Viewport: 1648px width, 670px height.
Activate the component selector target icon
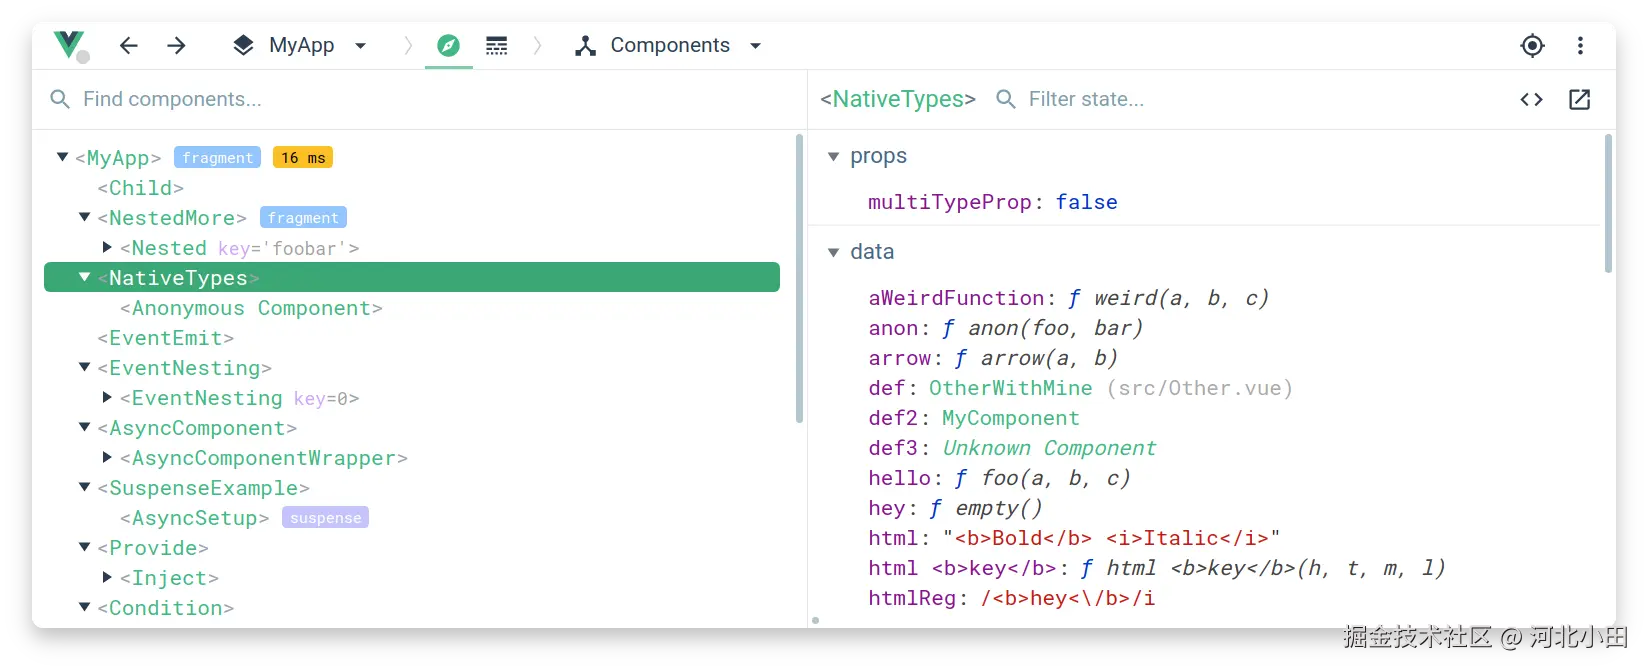pos(1532,45)
